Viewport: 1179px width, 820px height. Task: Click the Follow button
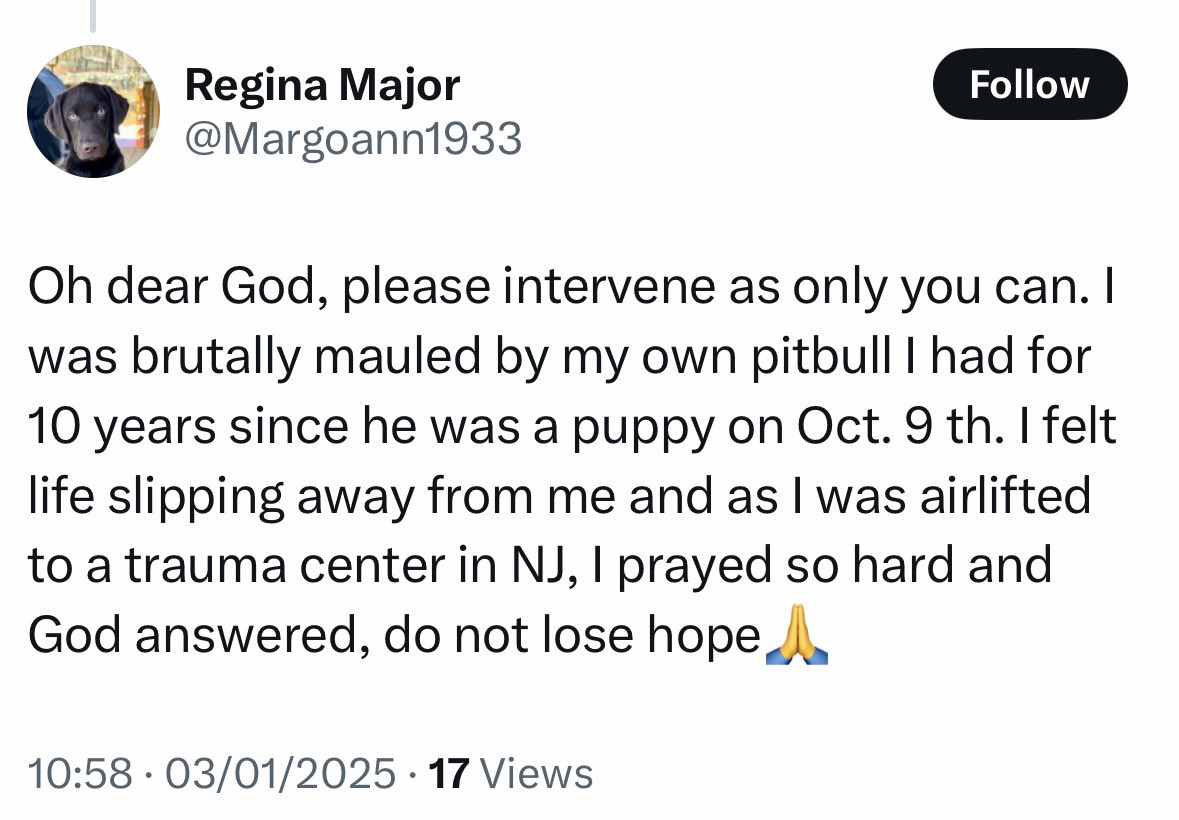pyautogui.click(x=1029, y=84)
